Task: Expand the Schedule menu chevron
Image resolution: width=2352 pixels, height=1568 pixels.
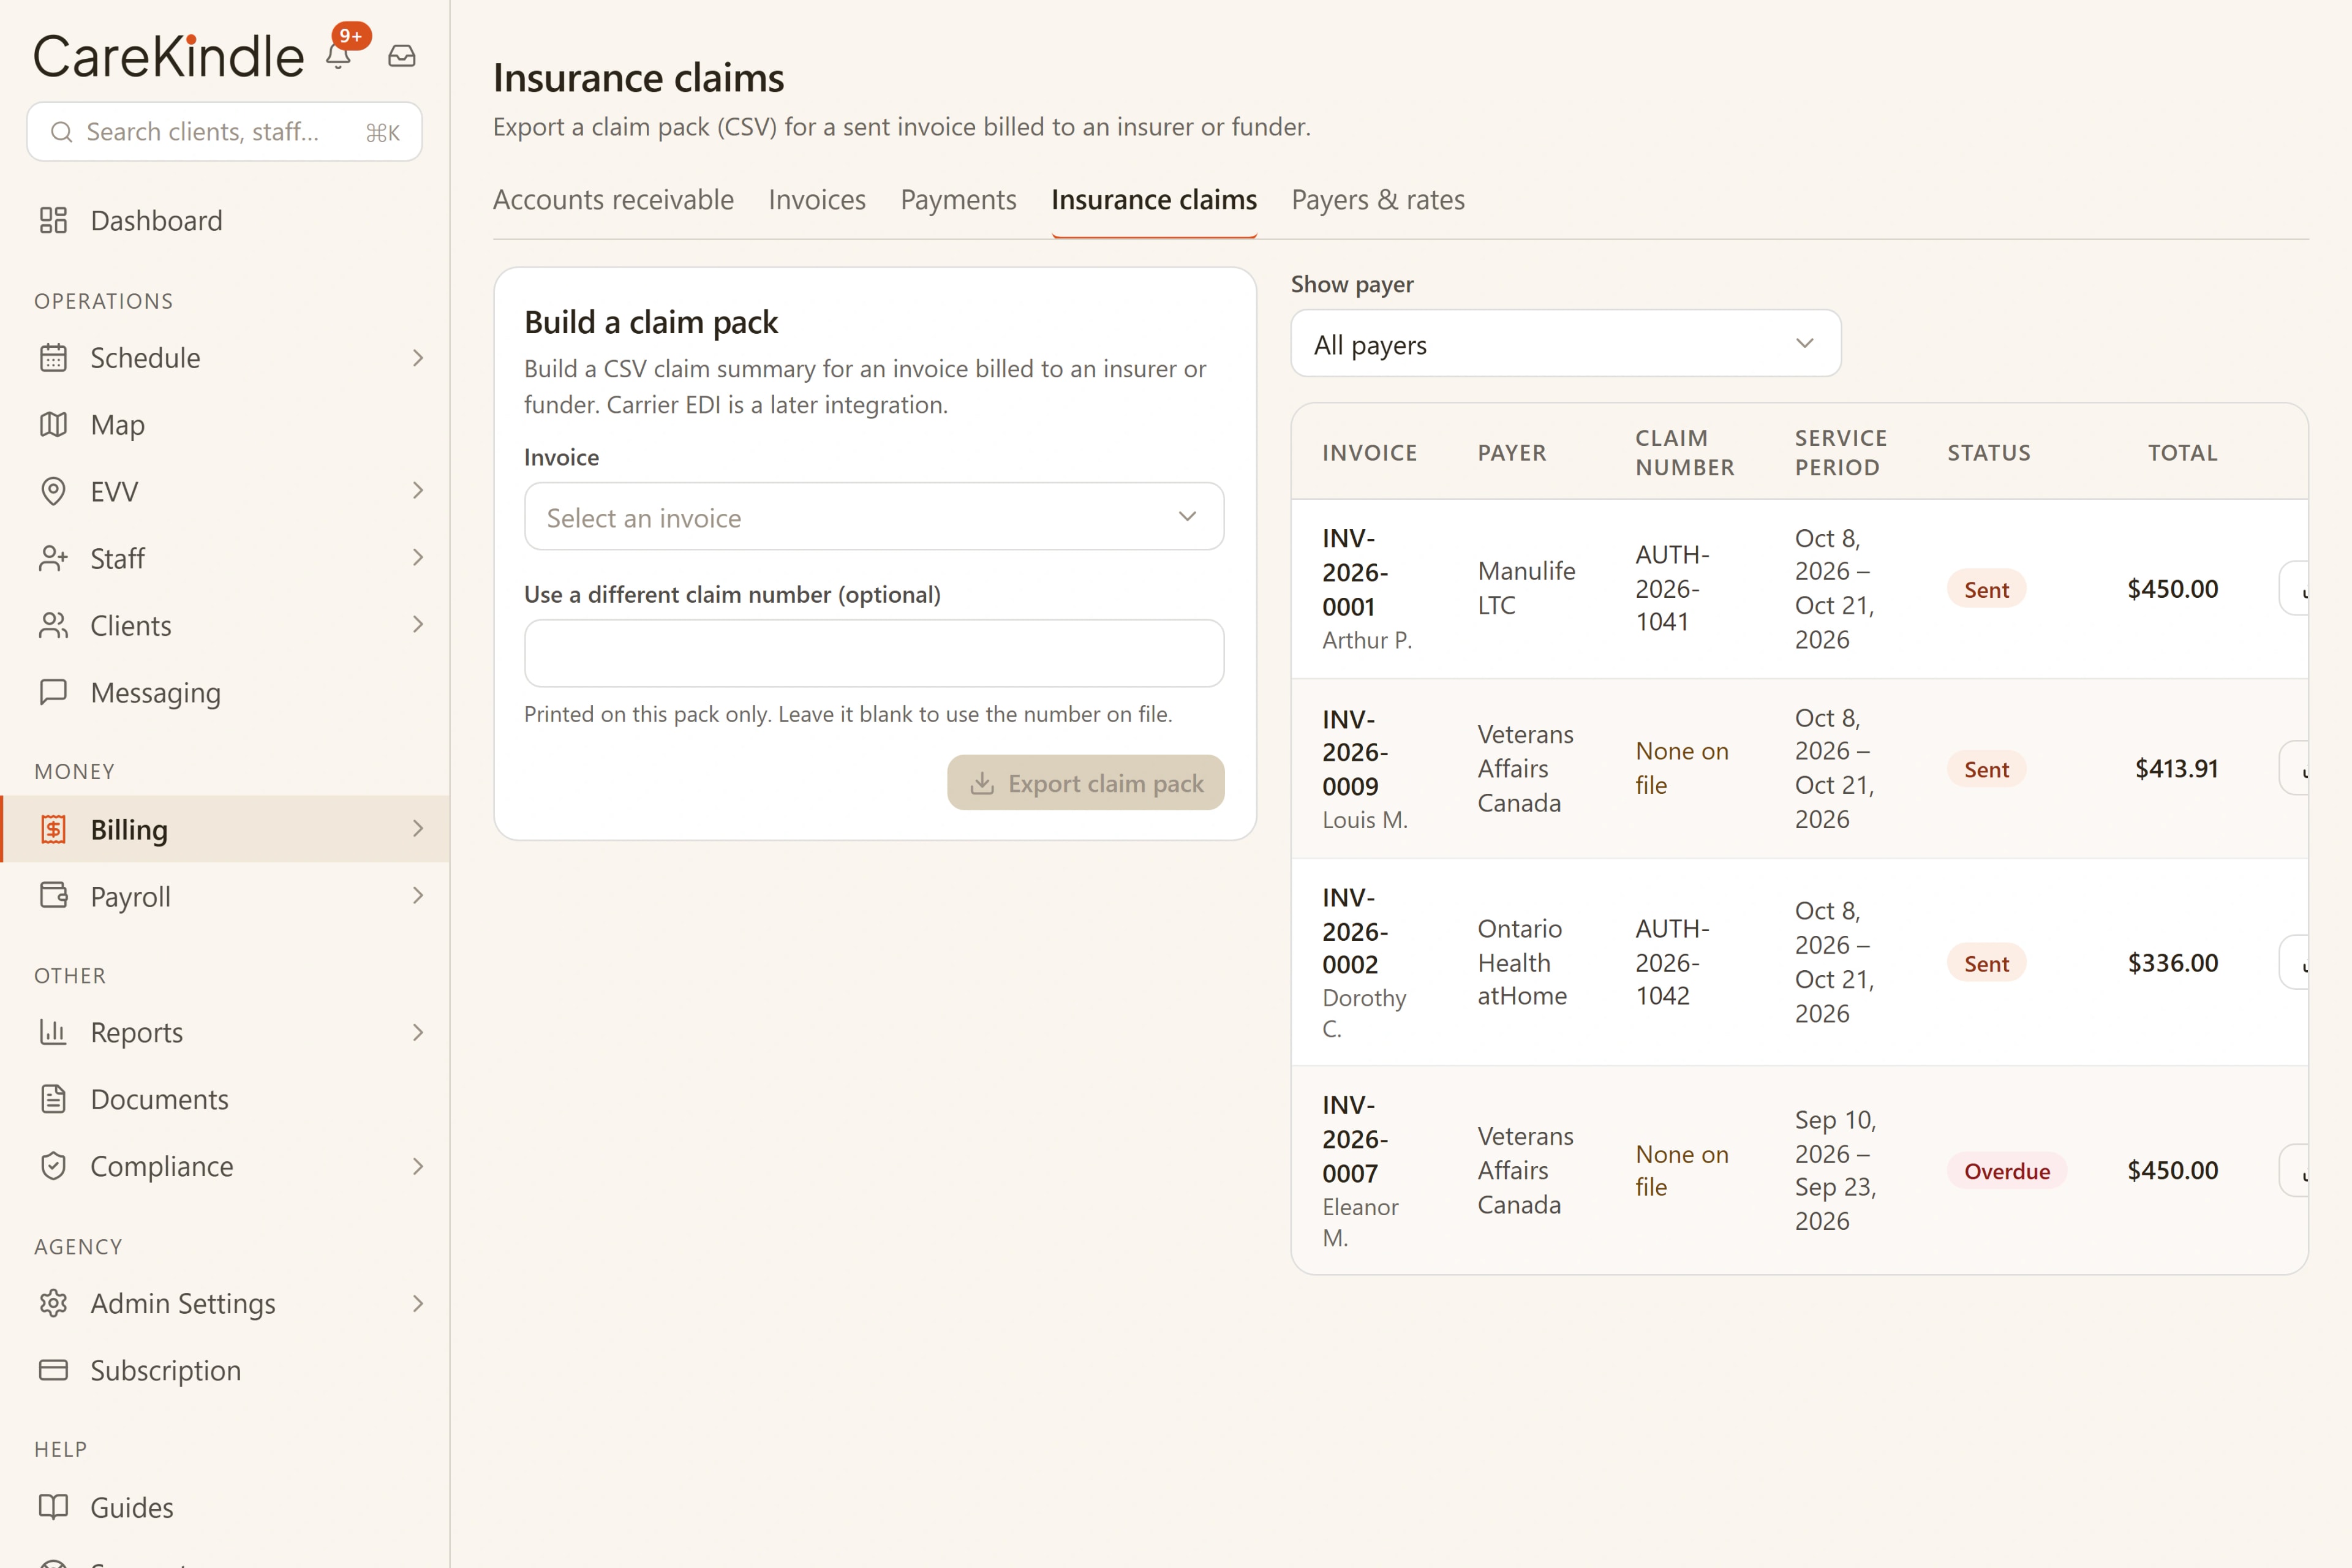Action: click(x=418, y=357)
